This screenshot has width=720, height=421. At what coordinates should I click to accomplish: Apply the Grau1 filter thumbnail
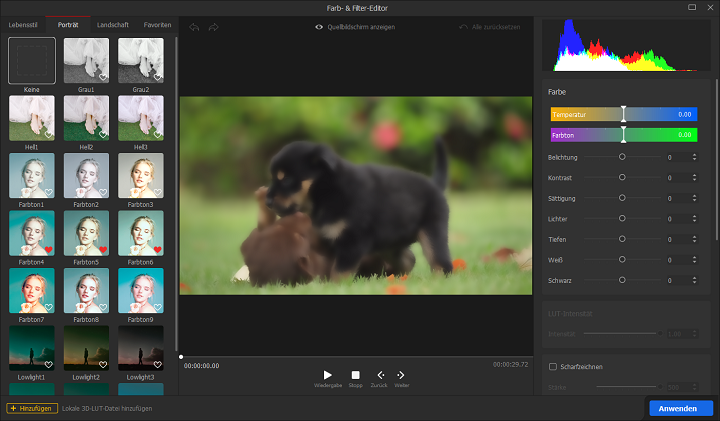point(86,61)
